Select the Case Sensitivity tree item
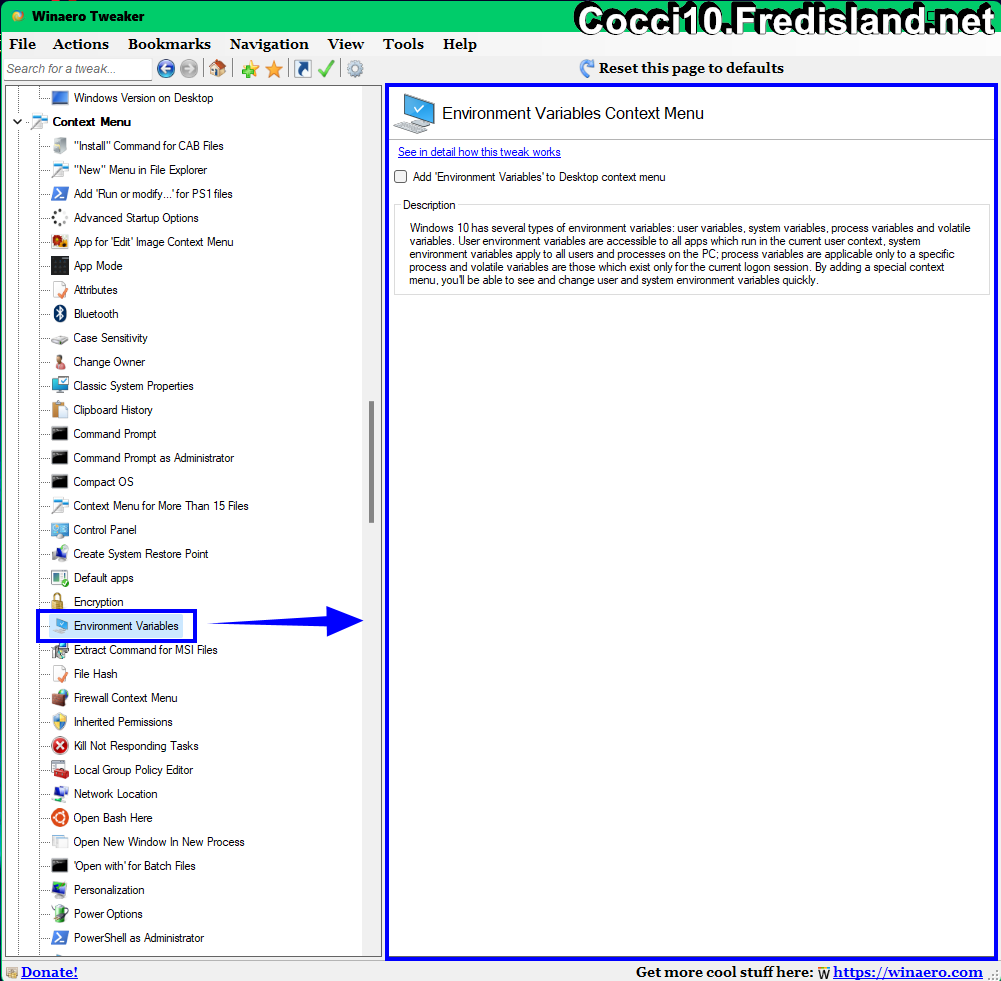Image resolution: width=1001 pixels, height=981 pixels. (x=110, y=338)
